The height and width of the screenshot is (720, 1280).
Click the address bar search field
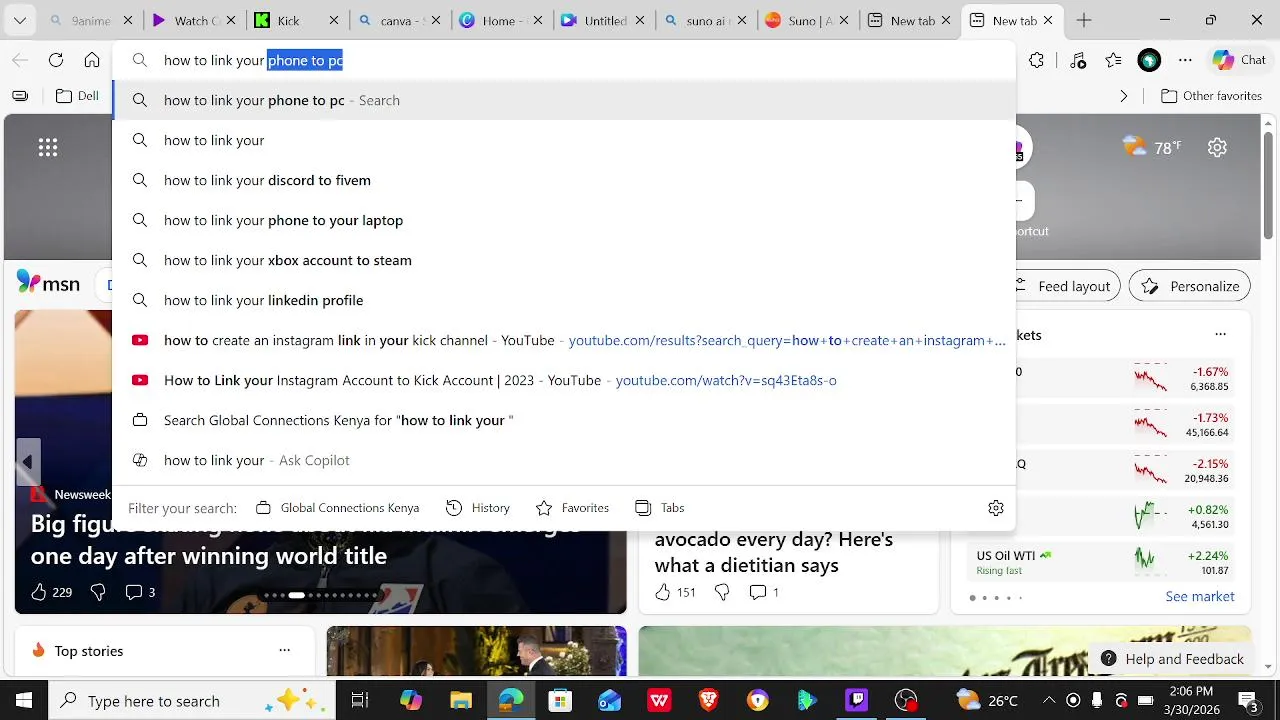564,60
